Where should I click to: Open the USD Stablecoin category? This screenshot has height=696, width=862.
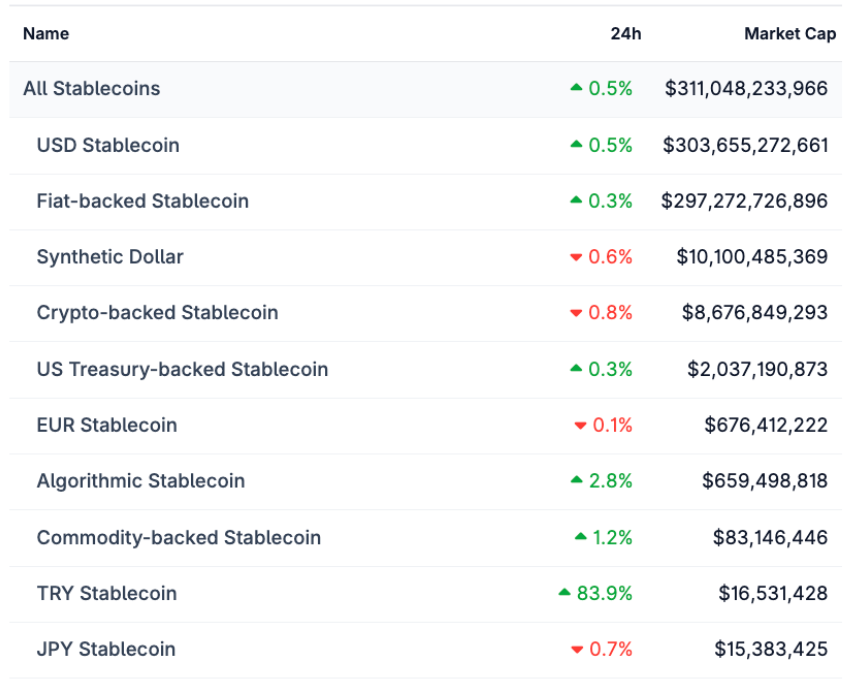tap(108, 145)
